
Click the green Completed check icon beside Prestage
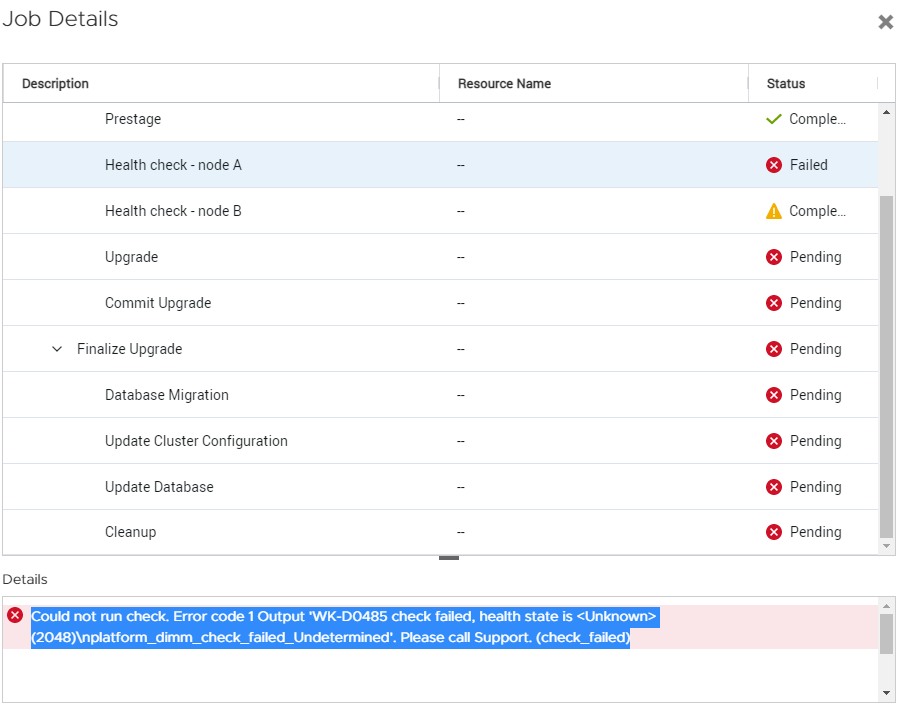tap(774, 119)
